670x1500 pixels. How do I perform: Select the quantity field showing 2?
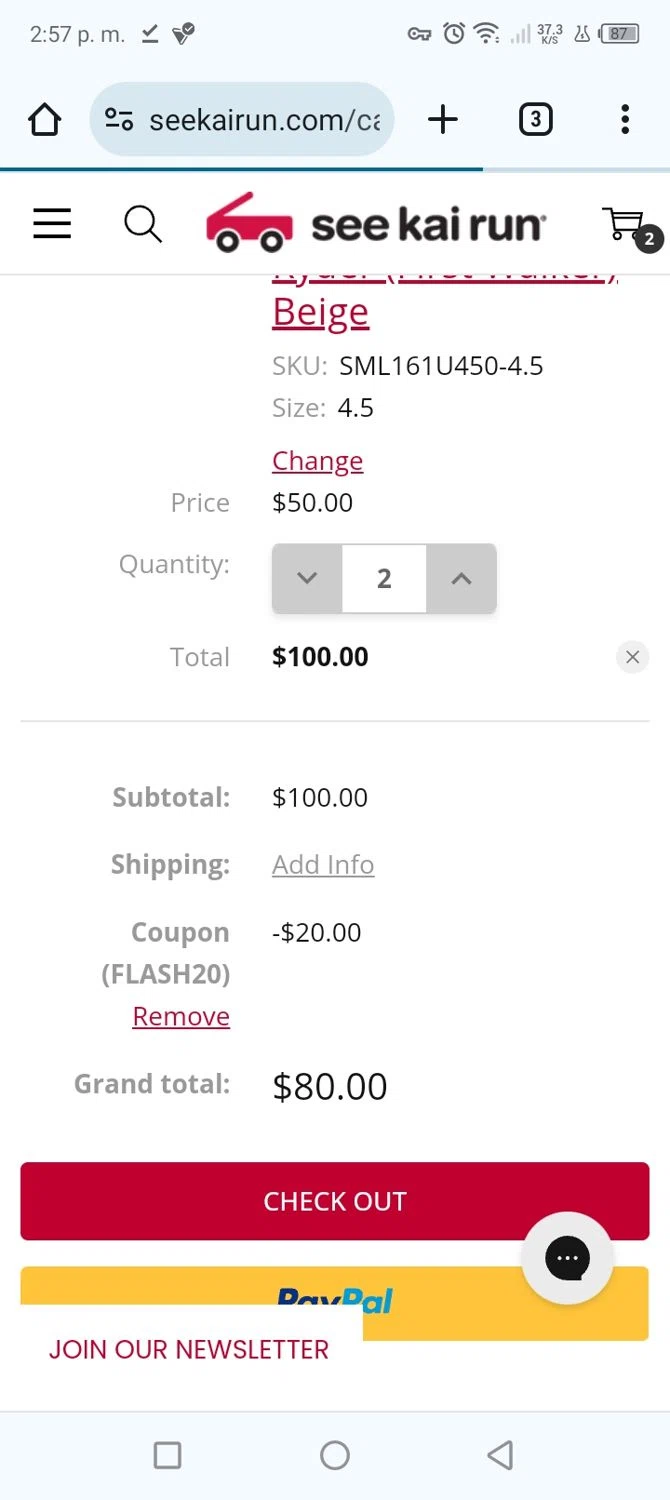tap(384, 578)
